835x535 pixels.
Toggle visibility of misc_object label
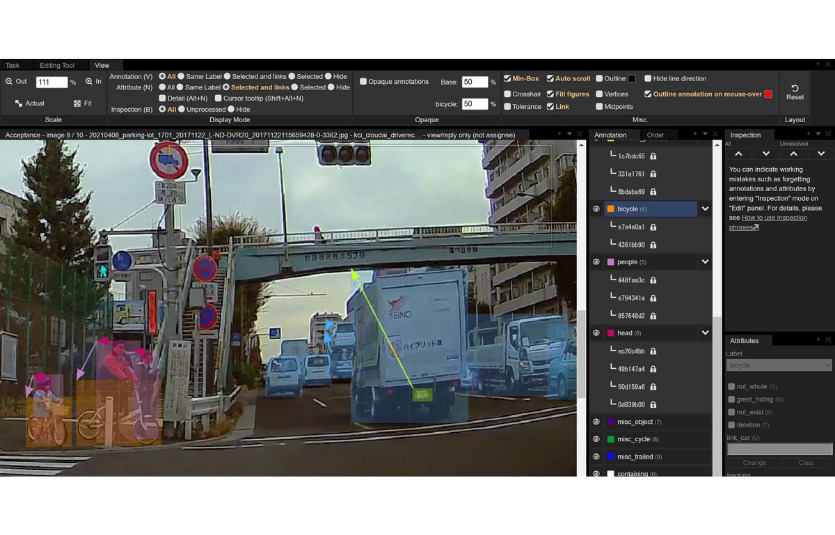(x=597, y=422)
